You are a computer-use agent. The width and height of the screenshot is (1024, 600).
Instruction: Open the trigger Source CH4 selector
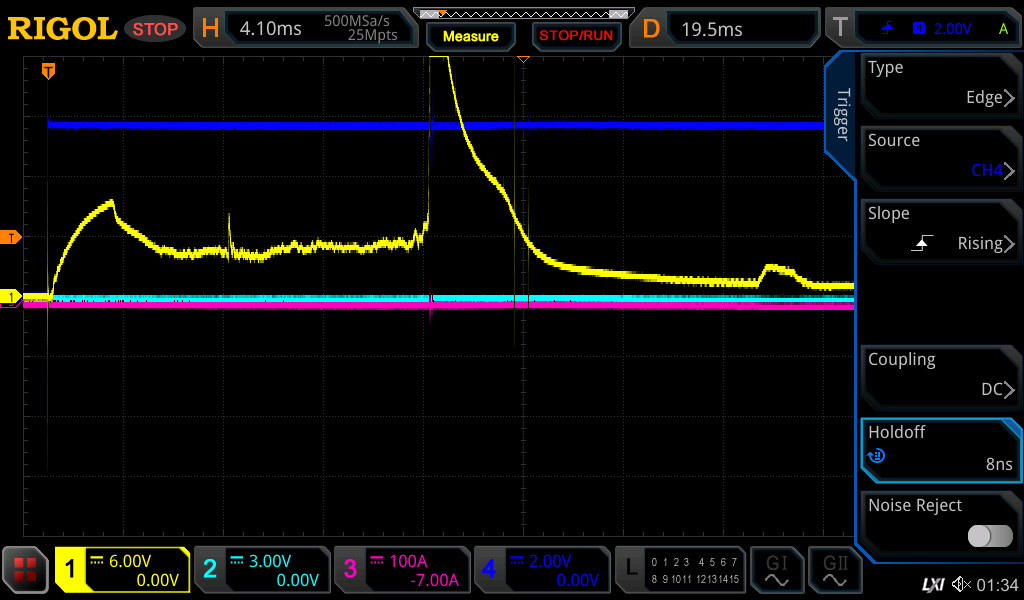pyautogui.click(x=940, y=156)
